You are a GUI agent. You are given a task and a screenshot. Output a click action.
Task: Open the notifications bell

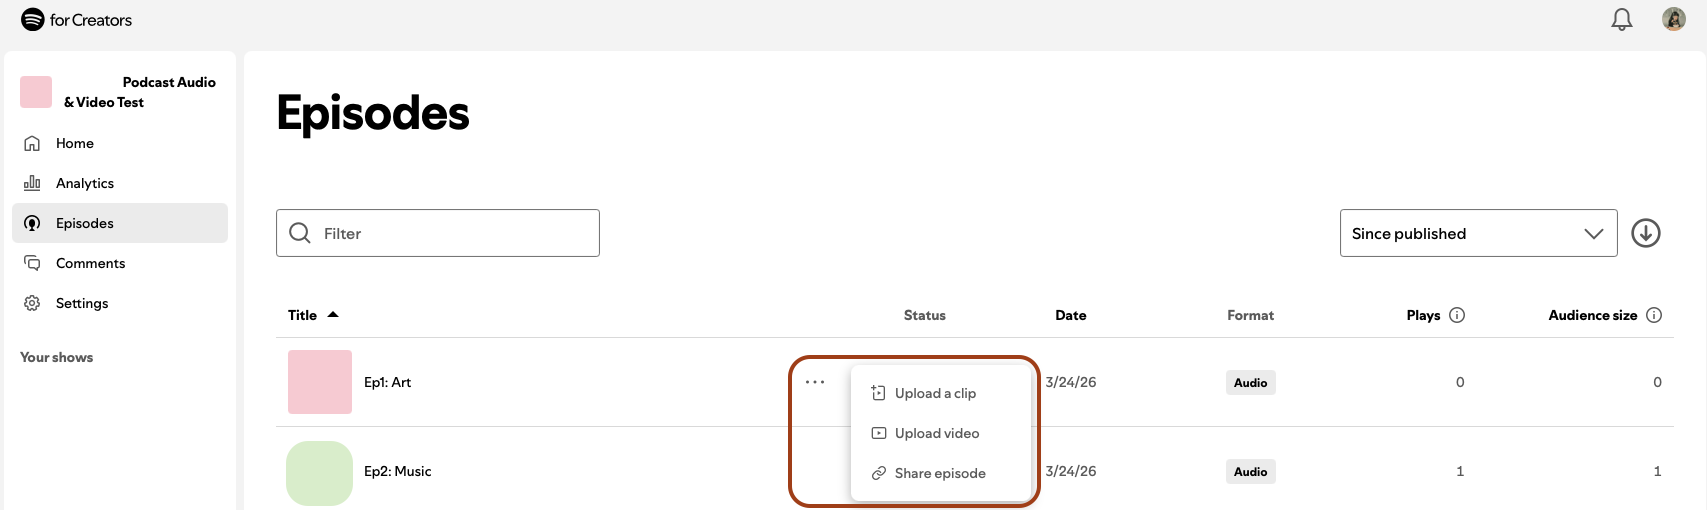(x=1622, y=20)
